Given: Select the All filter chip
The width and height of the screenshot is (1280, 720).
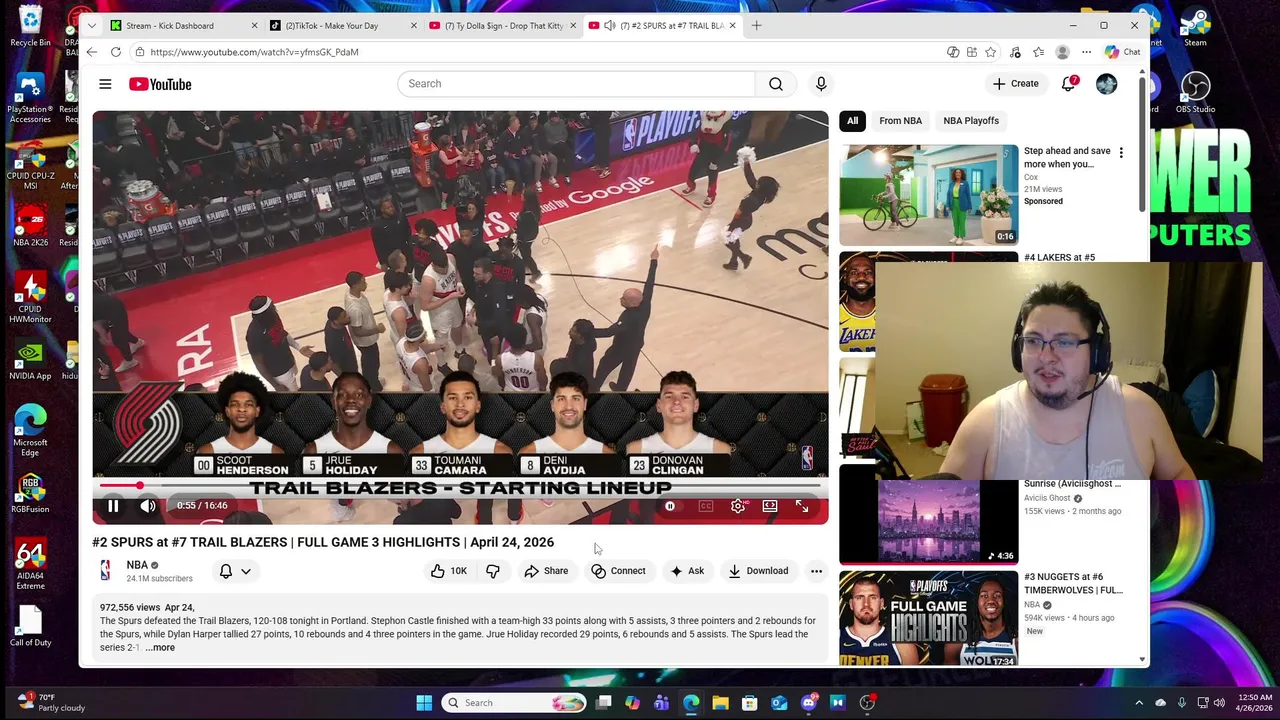Looking at the screenshot, I should click(x=852, y=121).
